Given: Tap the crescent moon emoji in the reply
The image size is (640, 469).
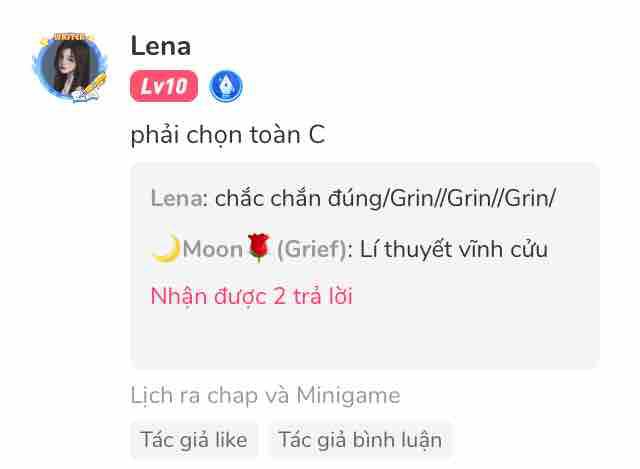Looking at the screenshot, I should coord(166,248).
